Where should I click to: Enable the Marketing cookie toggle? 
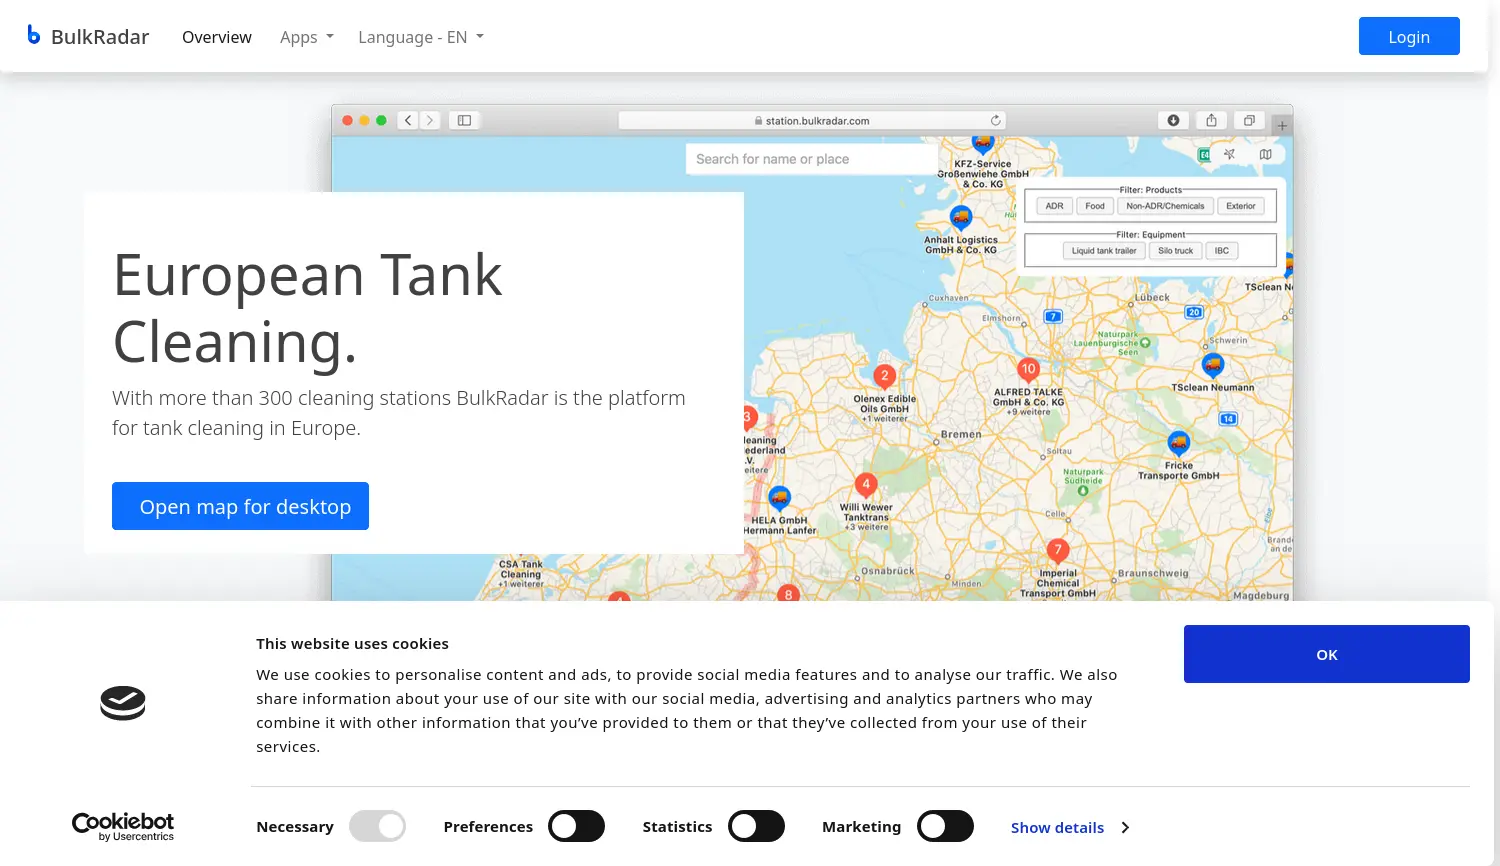tap(945, 826)
